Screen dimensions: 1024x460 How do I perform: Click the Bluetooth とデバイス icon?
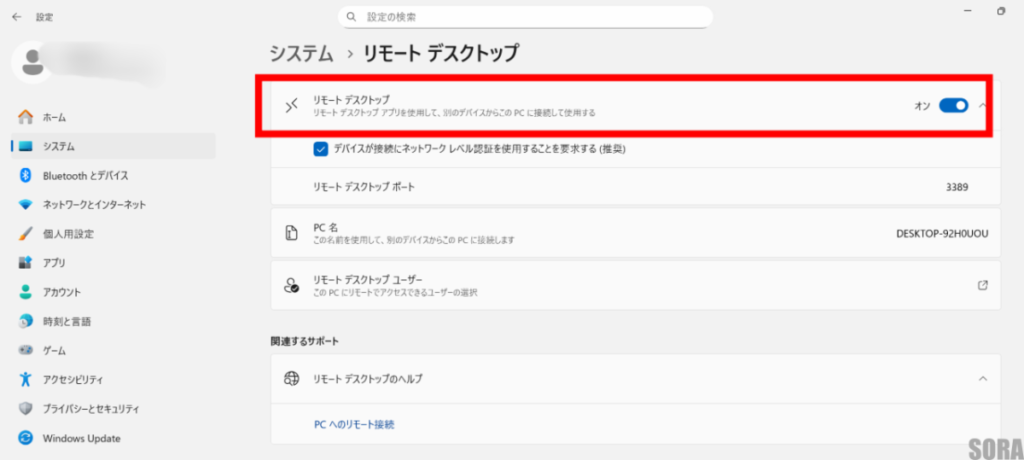26,176
